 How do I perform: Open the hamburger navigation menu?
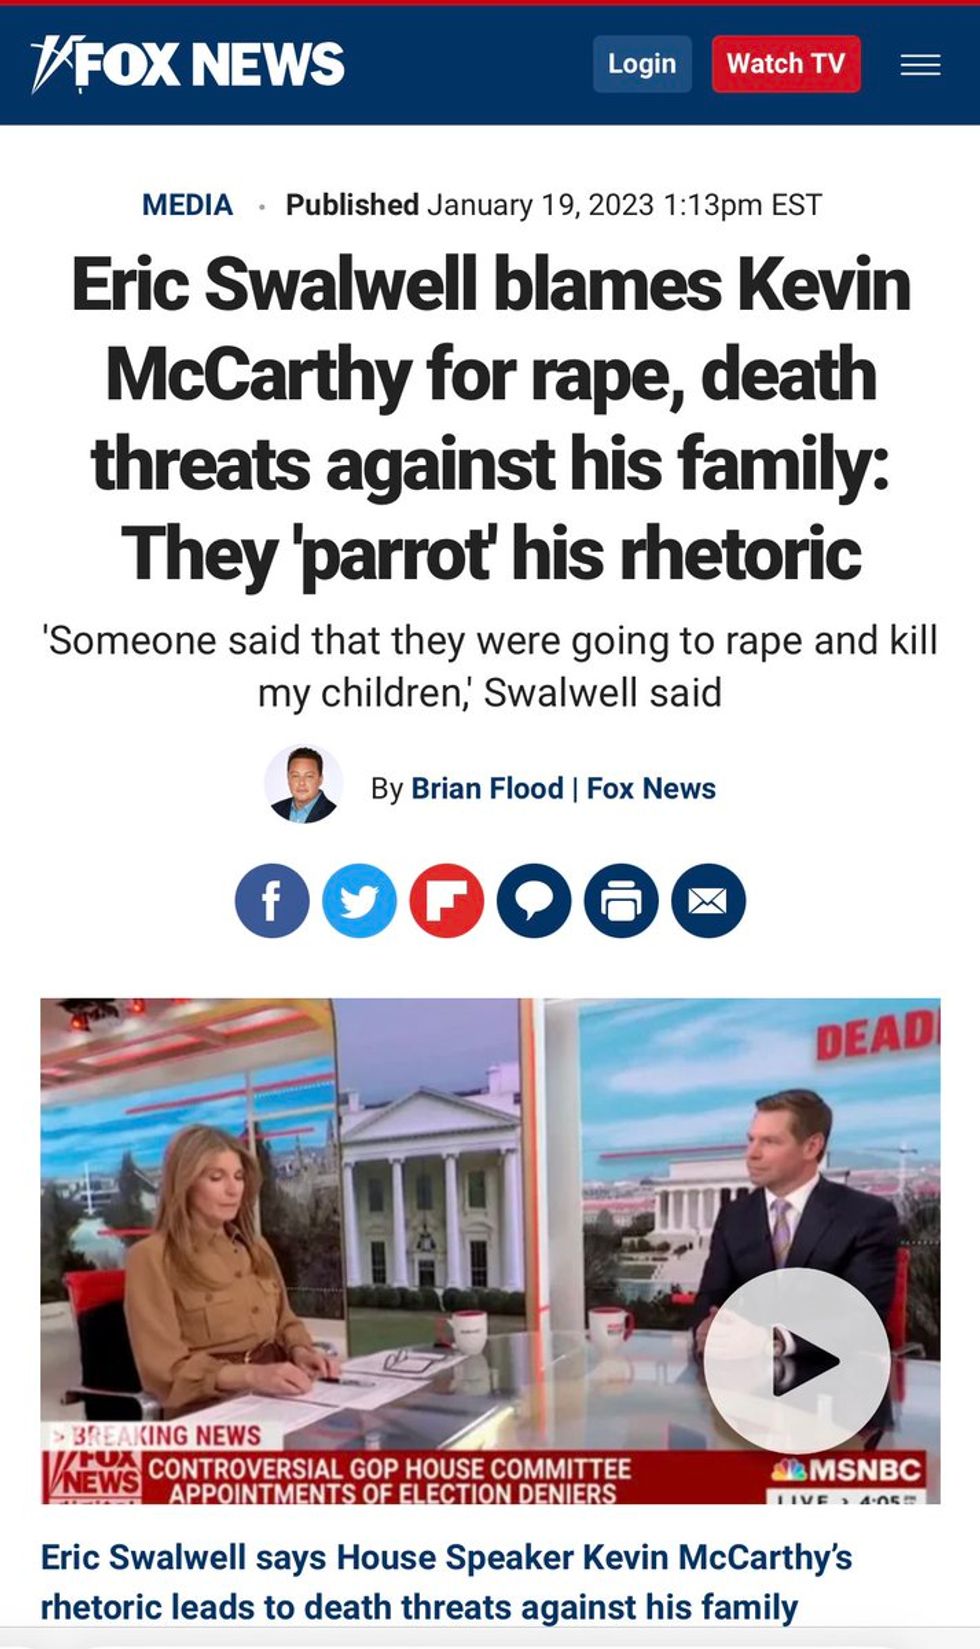click(920, 65)
